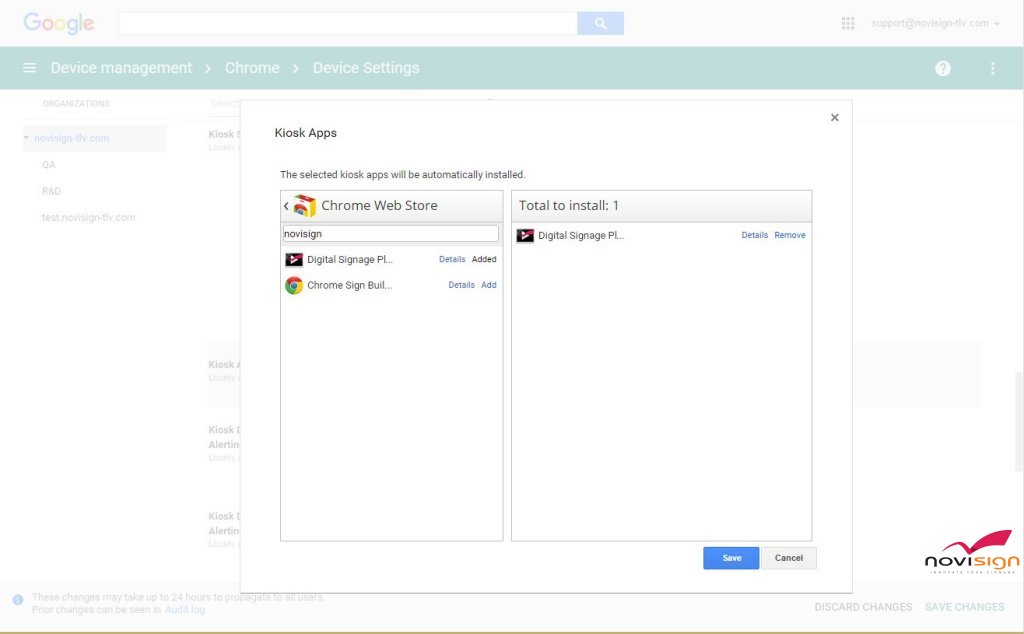Click the Digital Signage Pl... search result name

tap(350, 259)
